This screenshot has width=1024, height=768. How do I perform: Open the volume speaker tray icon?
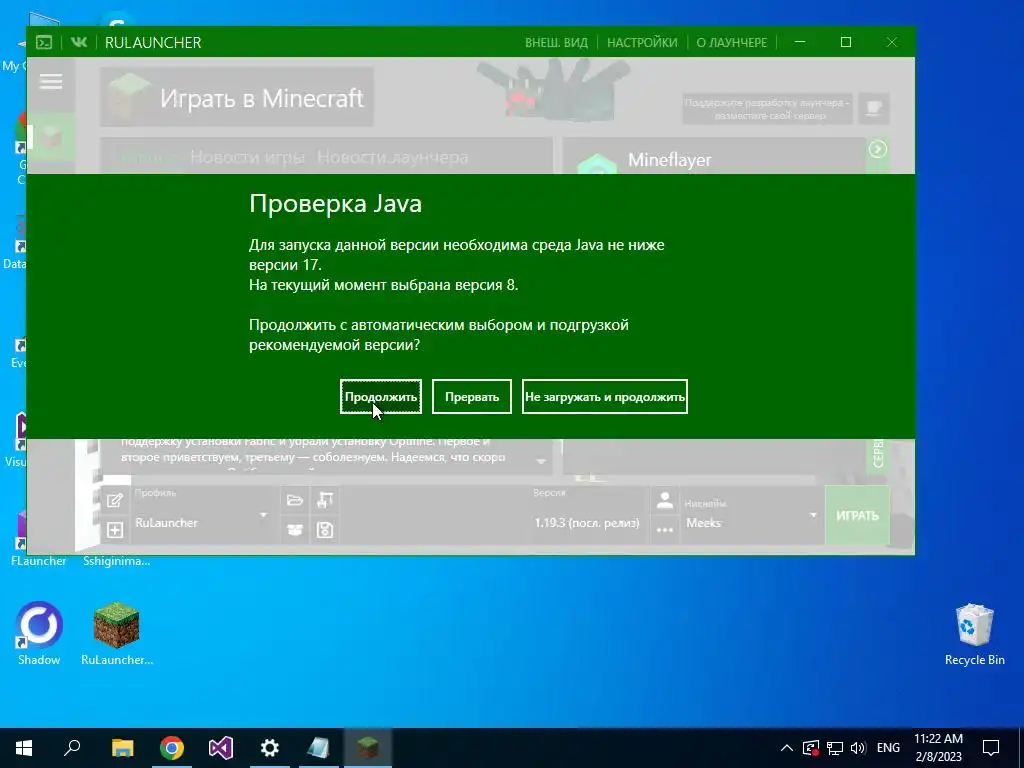[x=858, y=748]
